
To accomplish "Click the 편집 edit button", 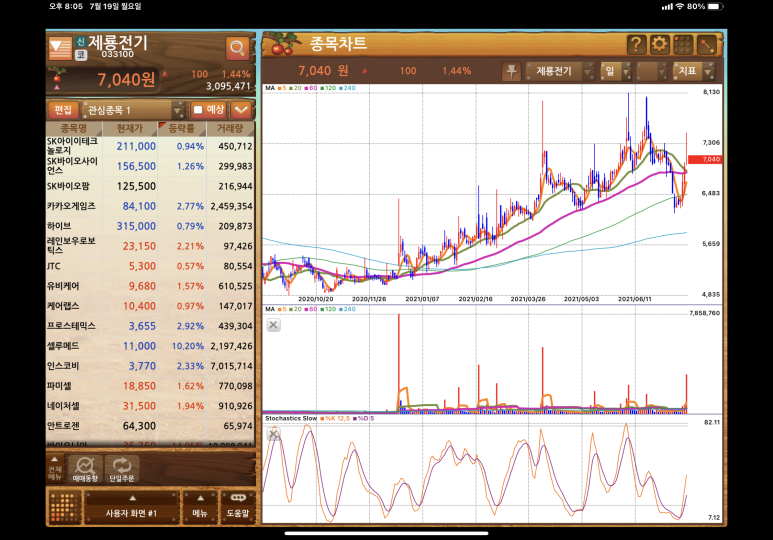I will pos(63,110).
